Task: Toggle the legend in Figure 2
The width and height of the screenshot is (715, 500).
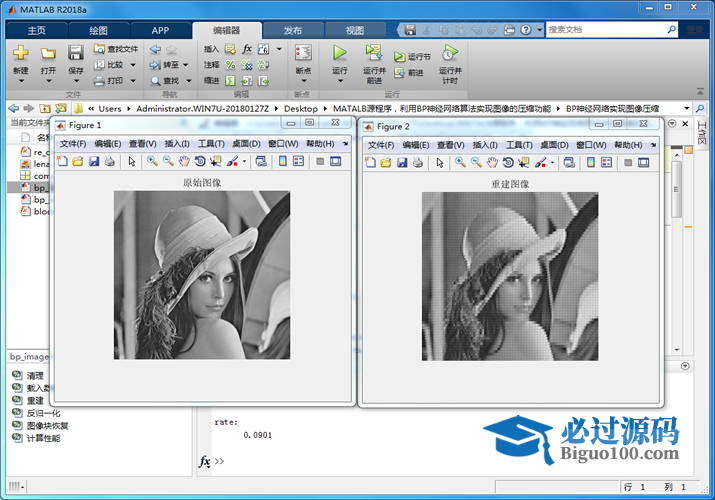Action: click(606, 162)
